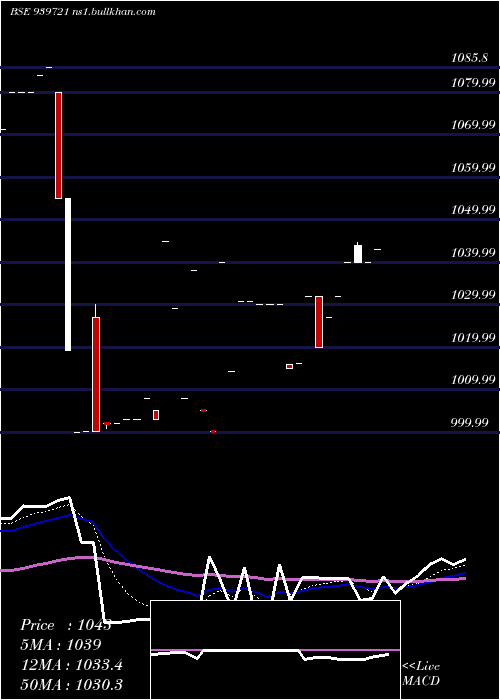Image resolution: width=500 pixels, height=700 pixels.
Task: Click the 50MA : 1030.3 readout
Action: tap(71, 684)
